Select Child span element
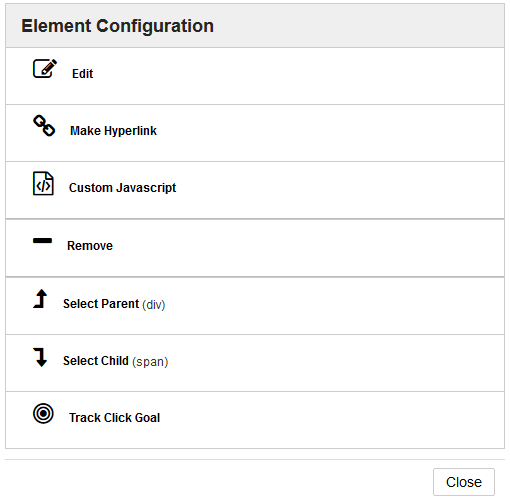510x502 pixels. (x=255, y=363)
